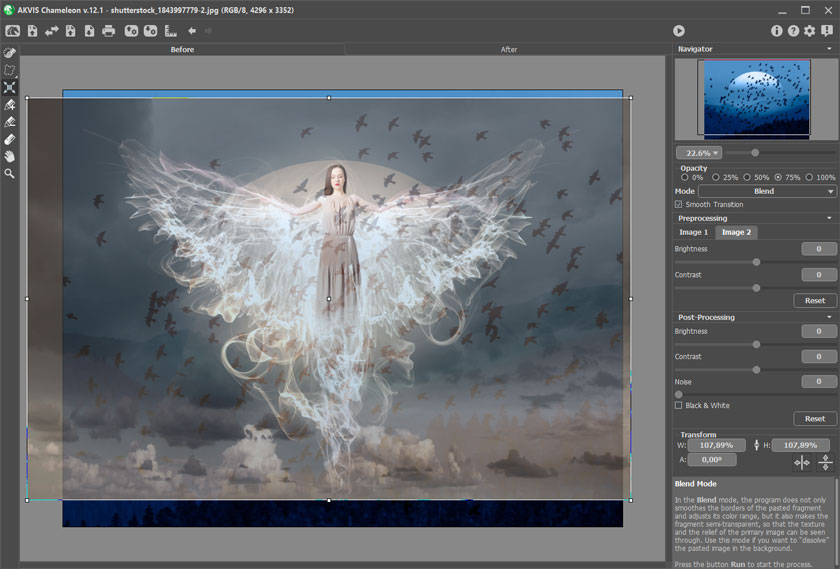Toggle the width-height proportion lock icon
Viewport: 840px width, 569px height.
click(756, 445)
